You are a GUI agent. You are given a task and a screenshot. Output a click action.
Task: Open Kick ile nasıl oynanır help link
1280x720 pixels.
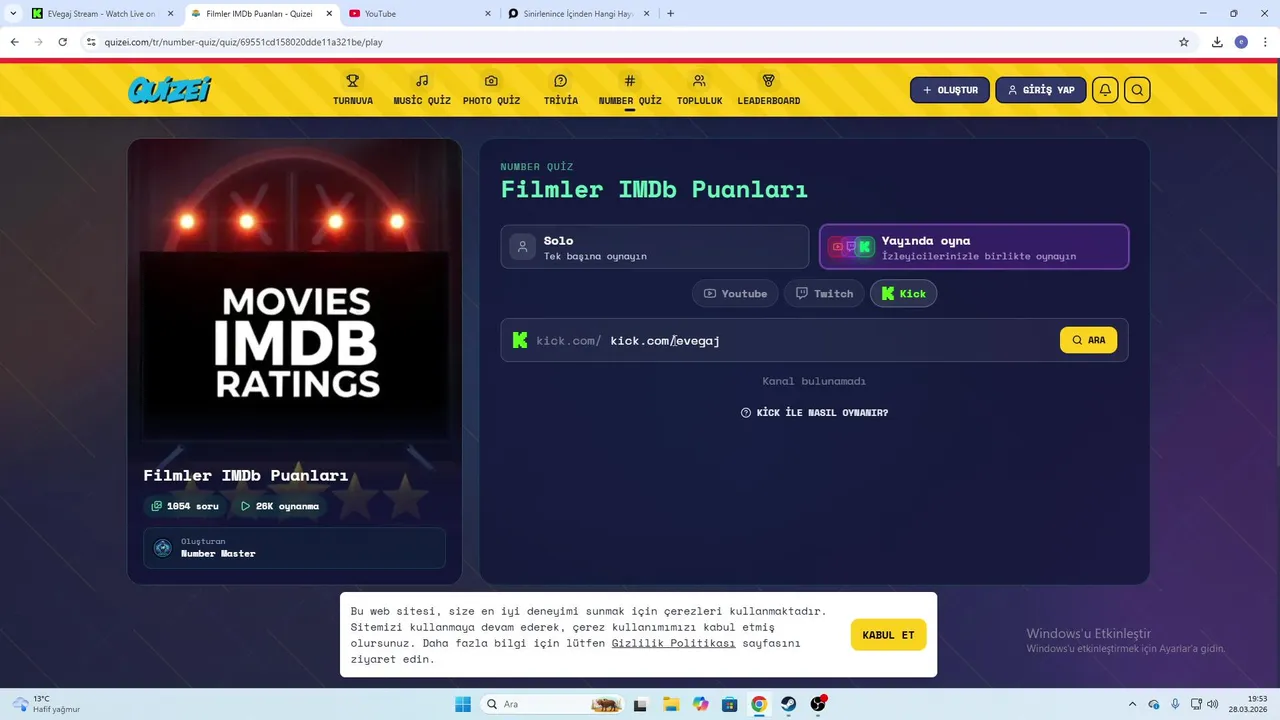[x=814, y=413]
